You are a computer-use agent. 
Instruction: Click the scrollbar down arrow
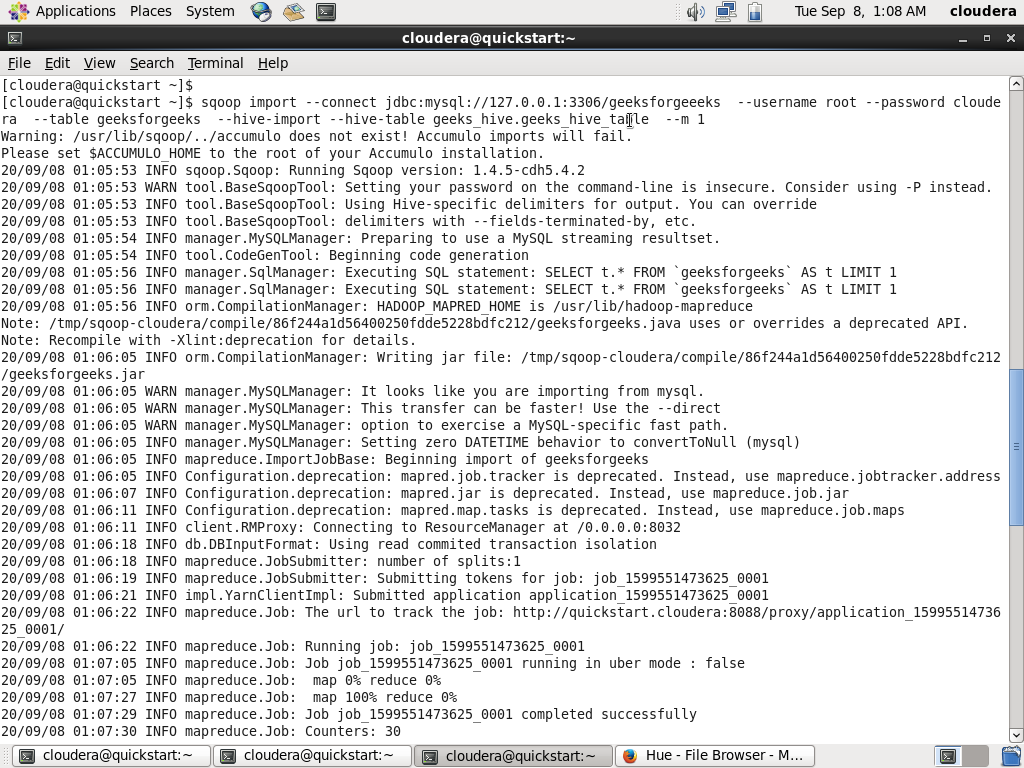(1016, 735)
